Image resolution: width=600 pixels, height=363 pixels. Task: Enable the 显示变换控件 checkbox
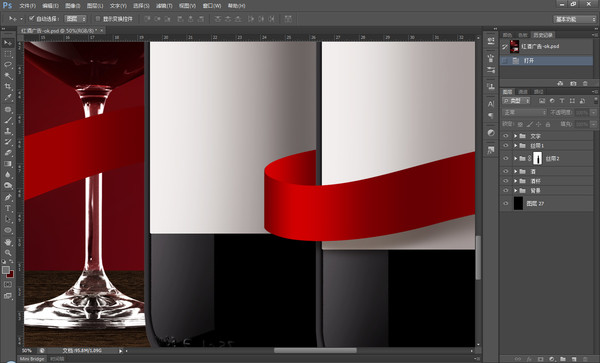tap(98, 18)
